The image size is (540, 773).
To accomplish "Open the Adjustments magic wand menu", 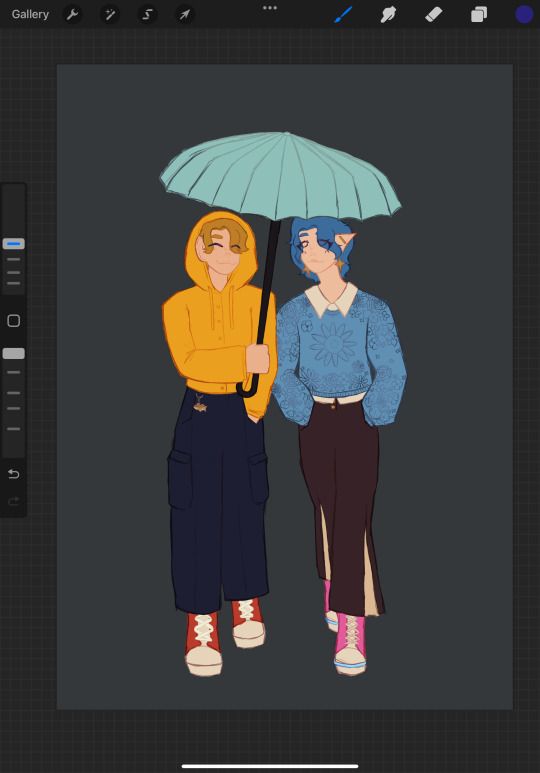I will click(109, 14).
